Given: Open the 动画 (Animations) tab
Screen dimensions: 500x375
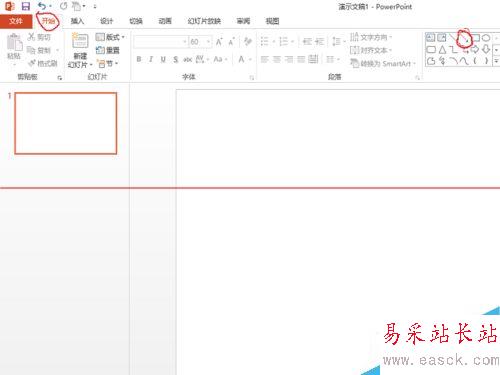Looking at the screenshot, I should 165,21.
